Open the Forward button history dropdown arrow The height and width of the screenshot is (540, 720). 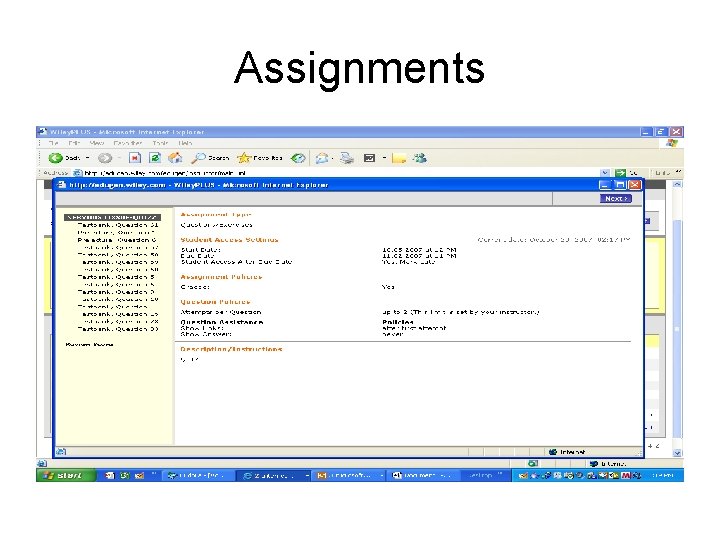118,158
